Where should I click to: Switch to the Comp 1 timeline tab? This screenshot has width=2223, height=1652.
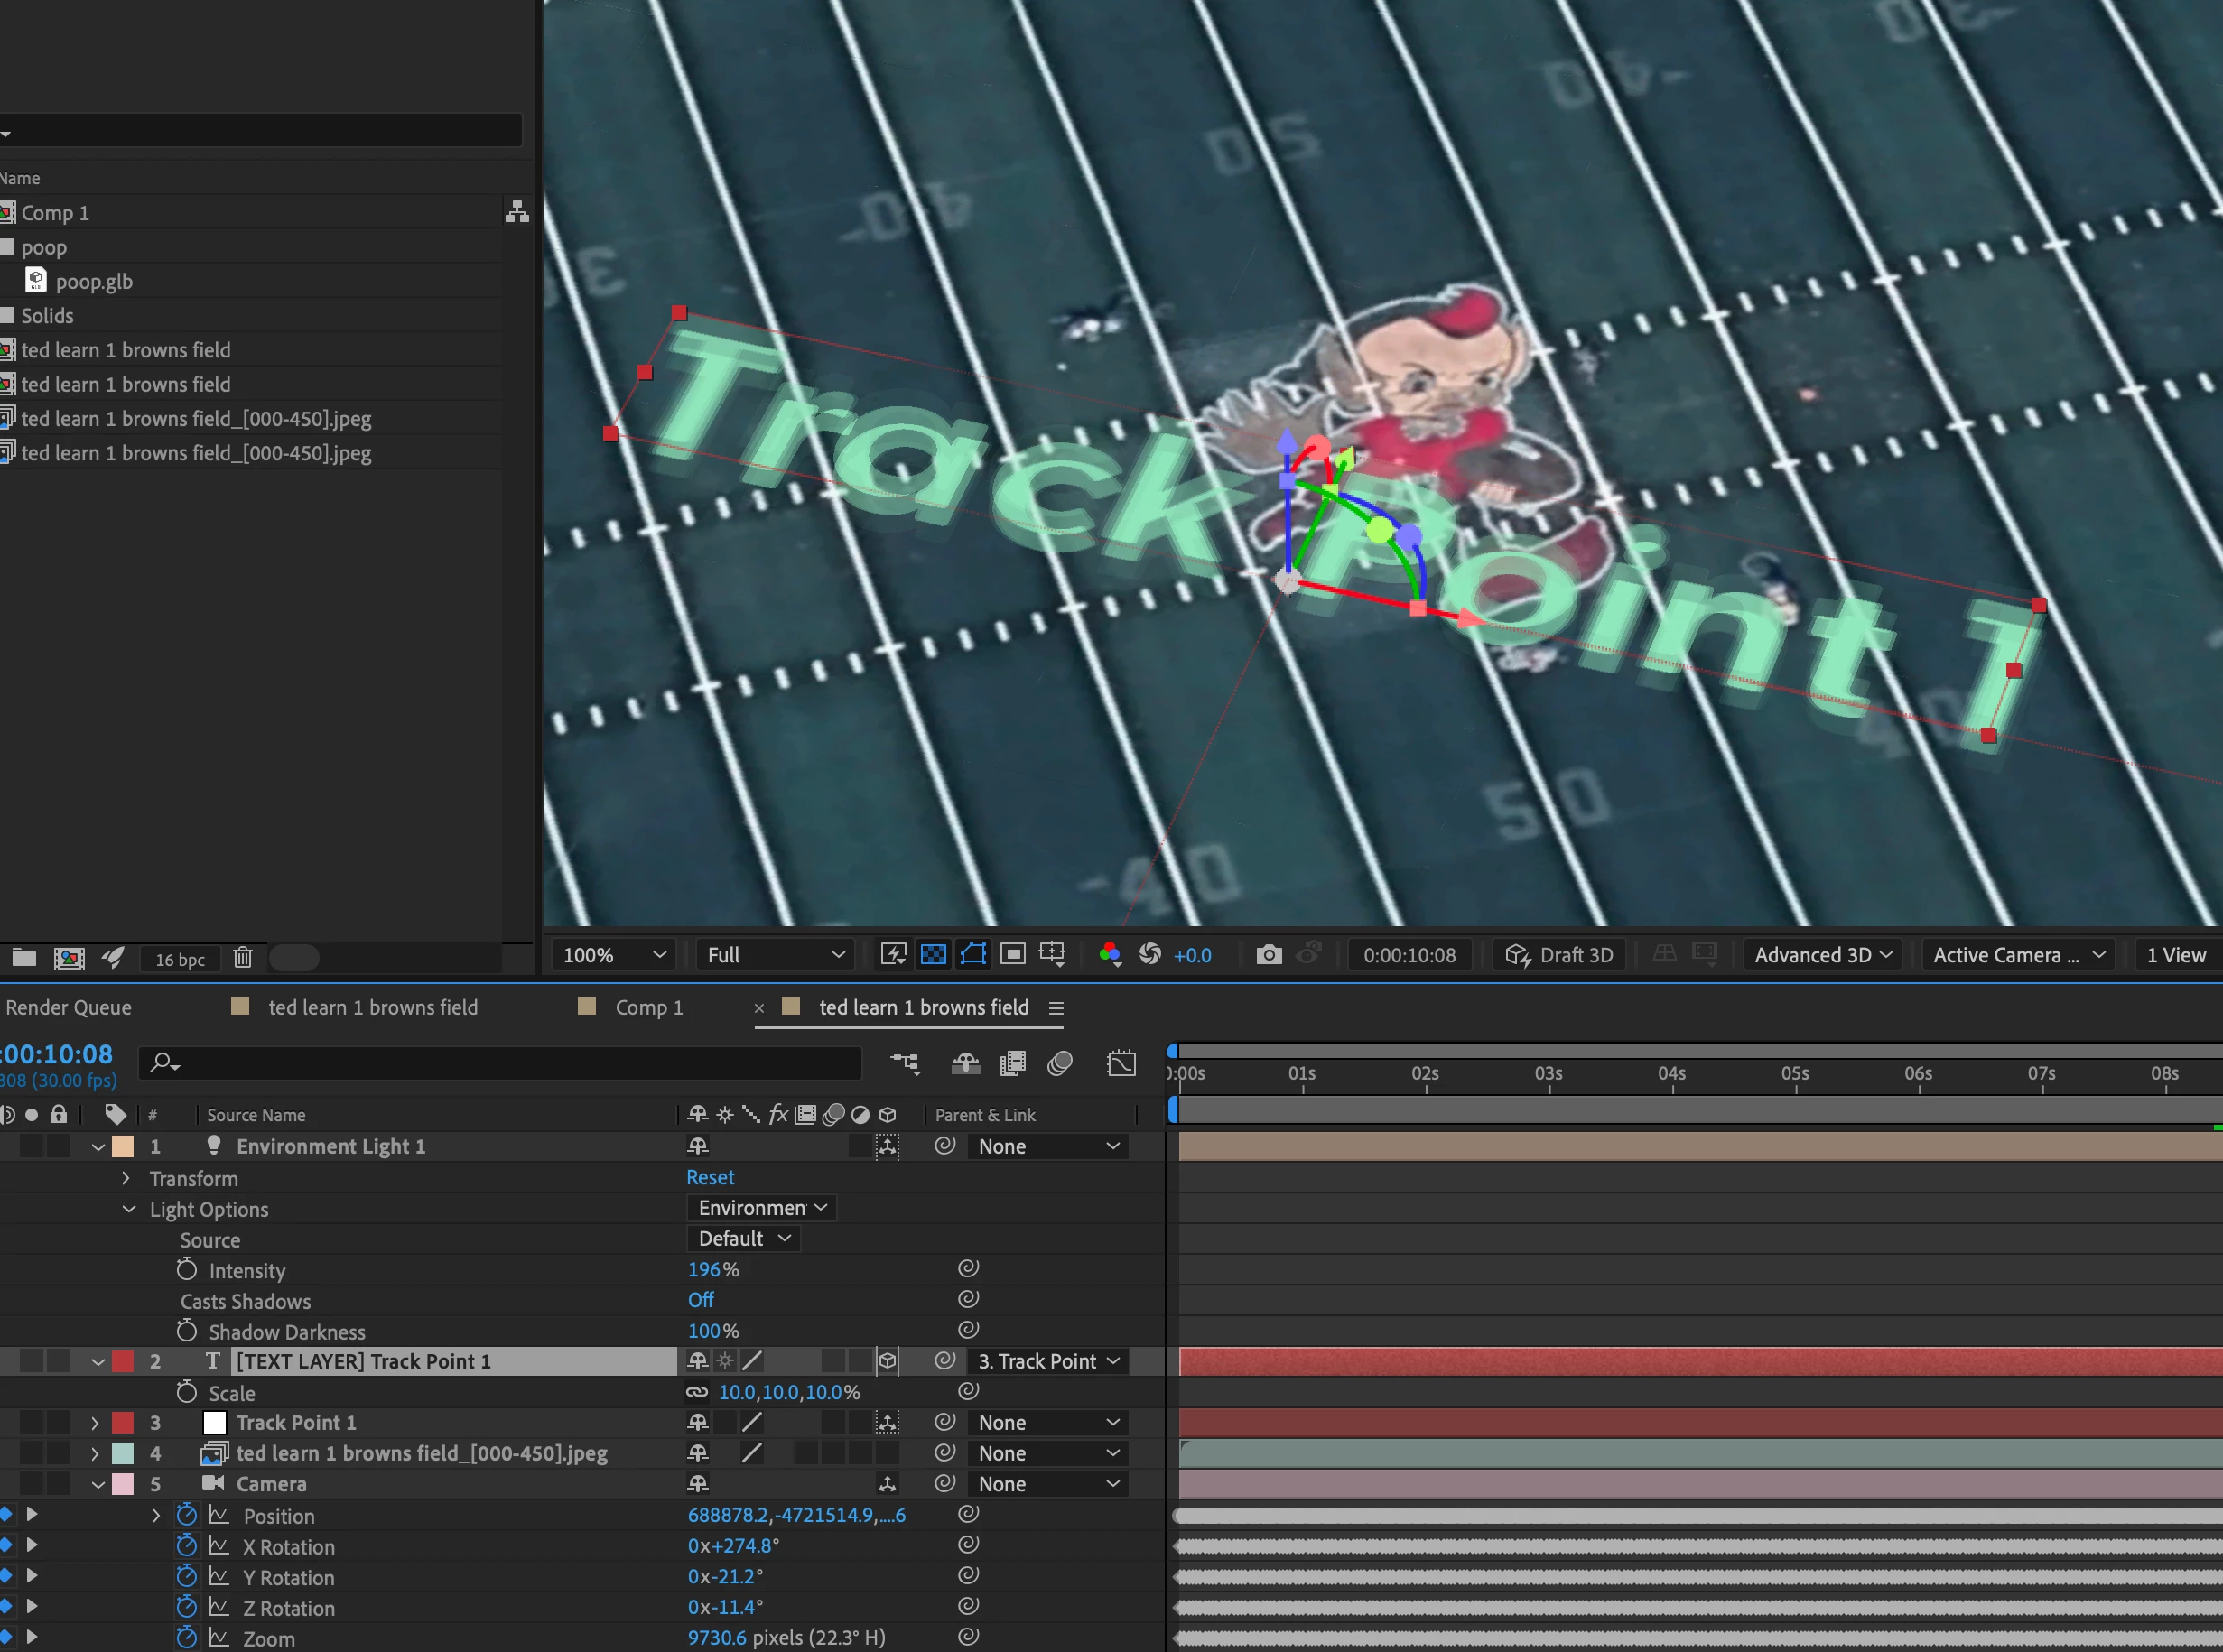click(648, 1007)
